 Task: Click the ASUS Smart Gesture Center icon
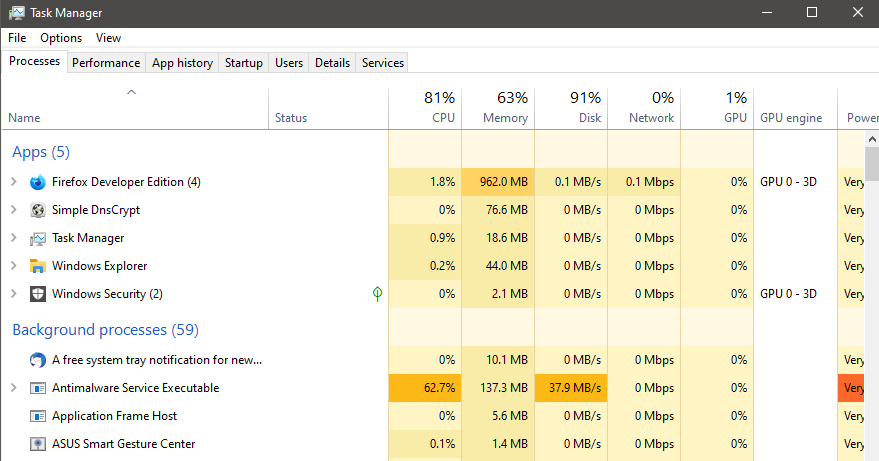(x=38, y=444)
